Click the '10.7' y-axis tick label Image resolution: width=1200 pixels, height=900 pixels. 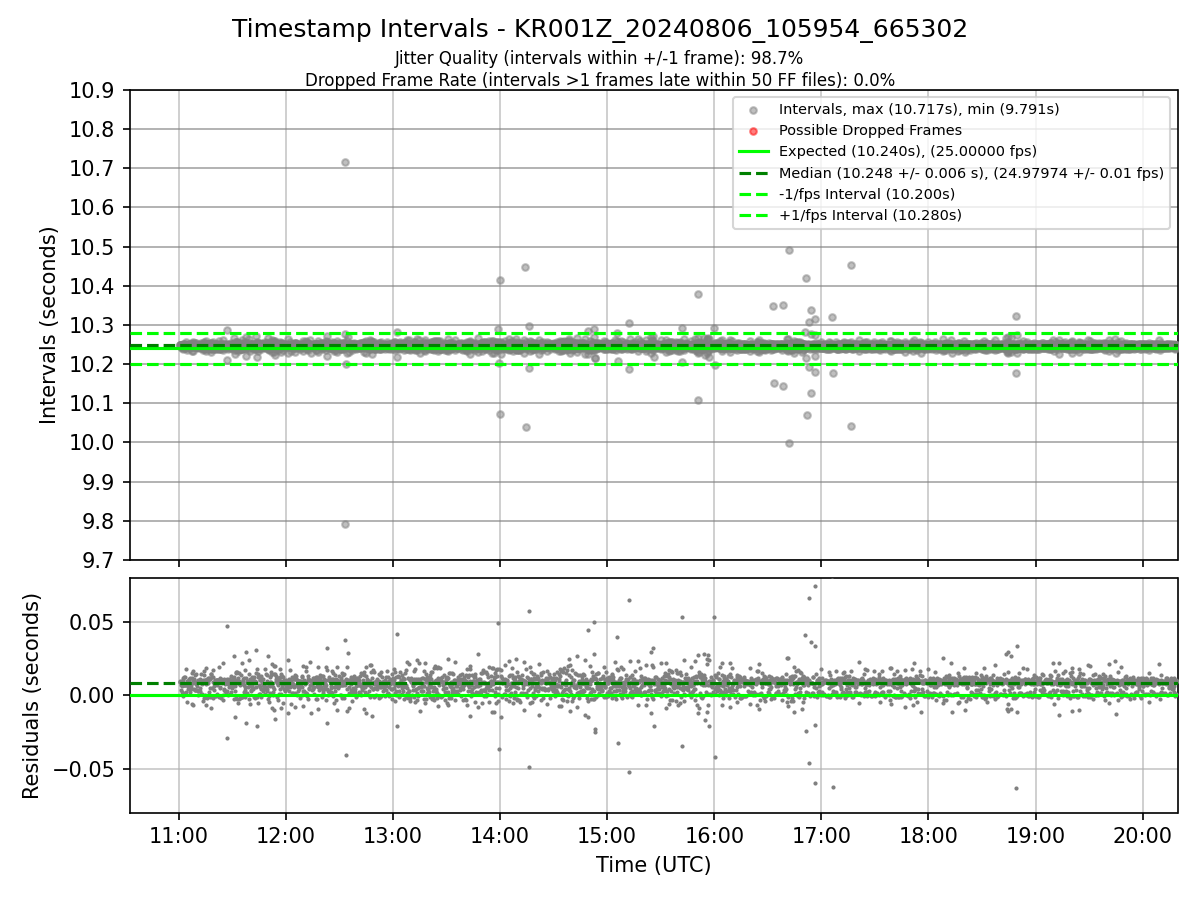pyautogui.click(x=94, y=169)
